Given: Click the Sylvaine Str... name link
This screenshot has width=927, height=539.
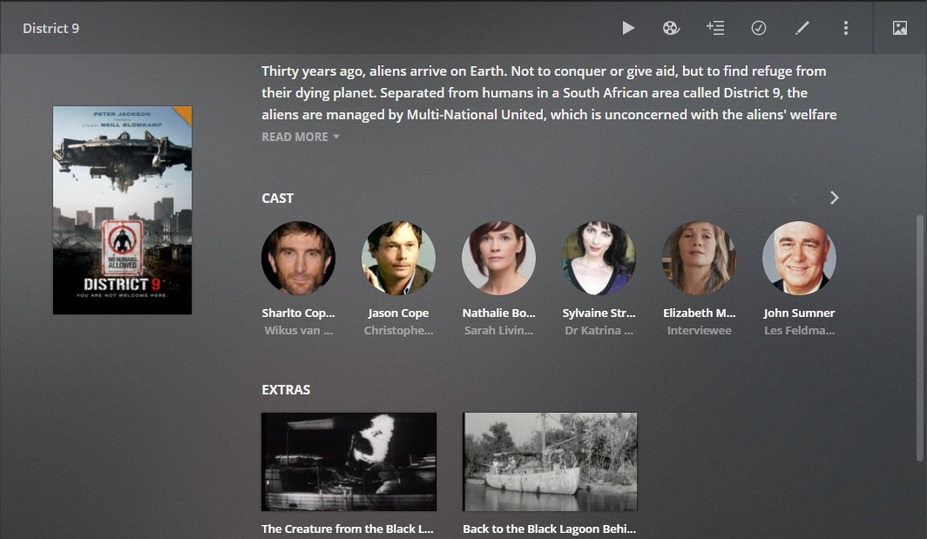Looking at the screenshot, I should pyautogui.click(x=599, y=313).
